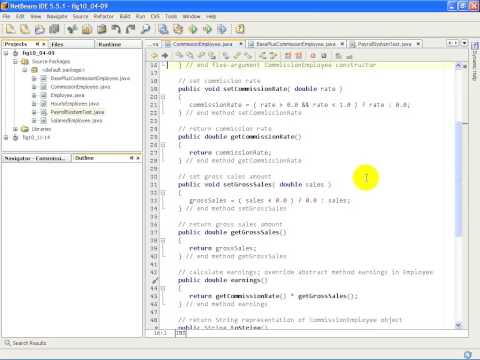The image size is (480, 360).
Task: Click the Stop Macro Recording icon
Action: (x=324, y=56)
